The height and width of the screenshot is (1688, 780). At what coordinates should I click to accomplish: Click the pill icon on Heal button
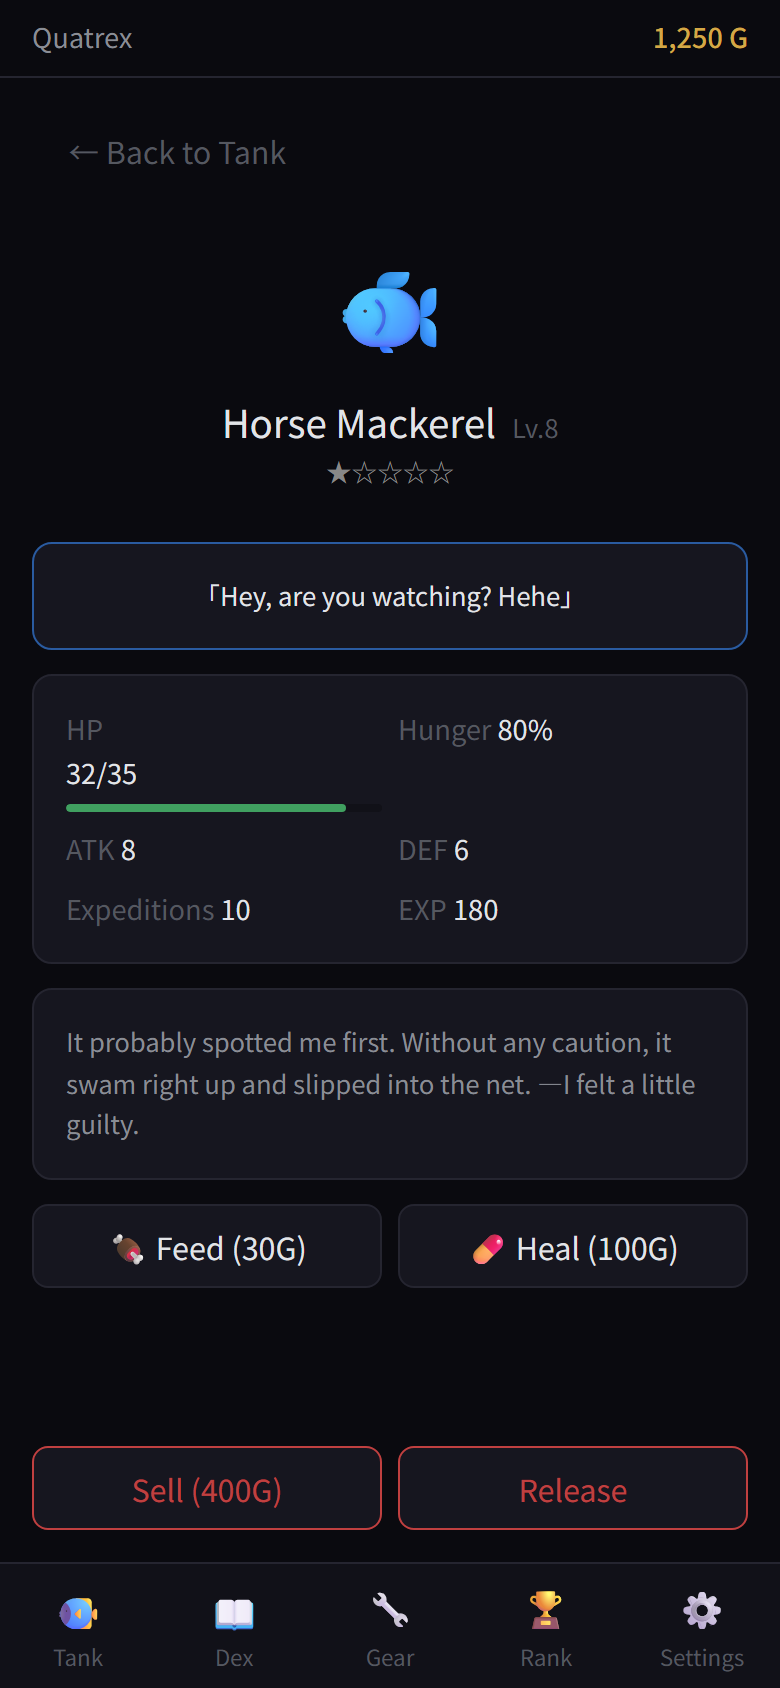(x=488, y=1249)
